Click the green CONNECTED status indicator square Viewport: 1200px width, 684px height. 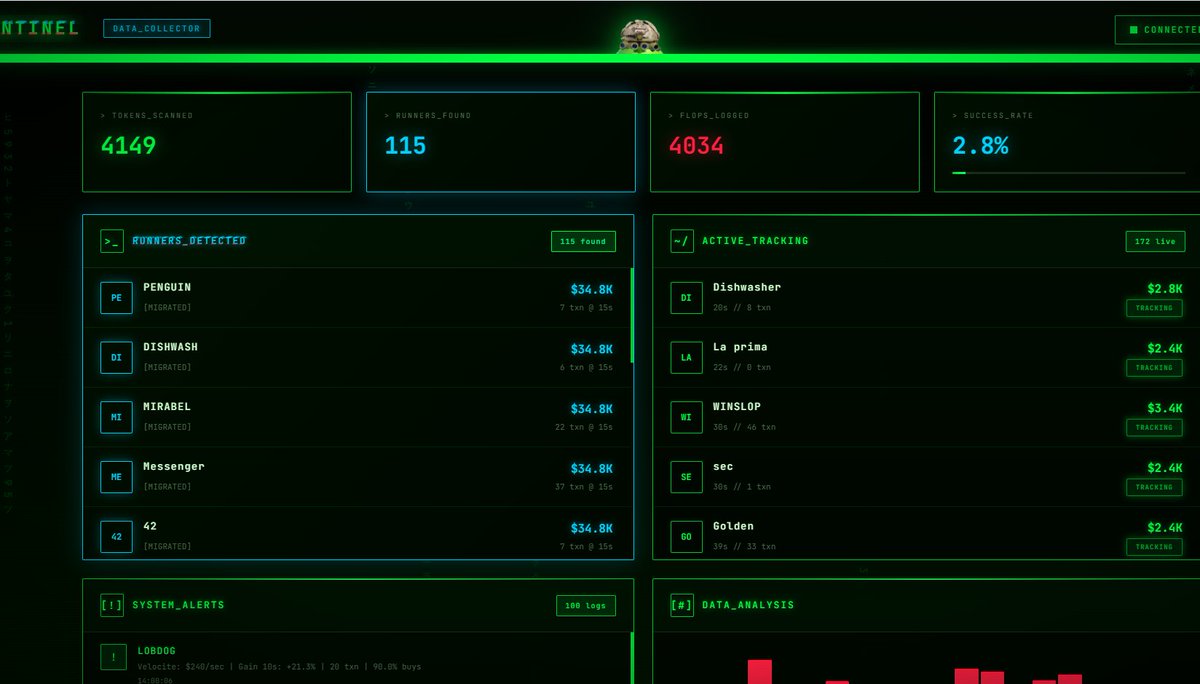[x=1133, y=30]
